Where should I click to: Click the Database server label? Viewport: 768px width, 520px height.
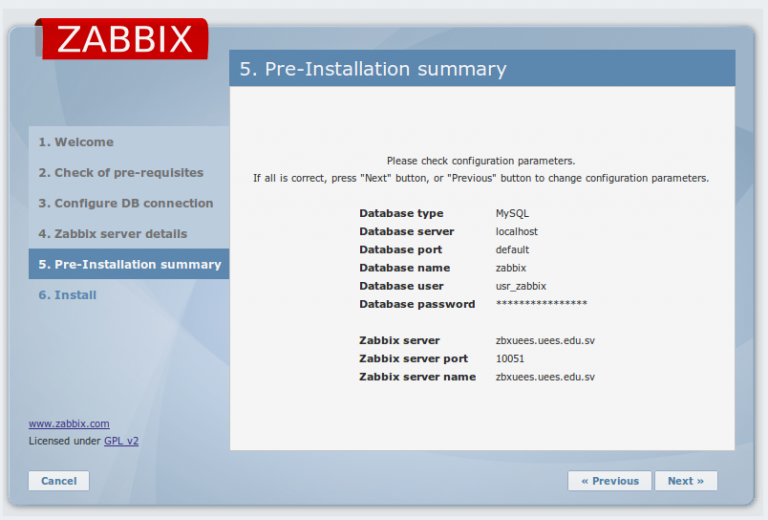(407, 231)
